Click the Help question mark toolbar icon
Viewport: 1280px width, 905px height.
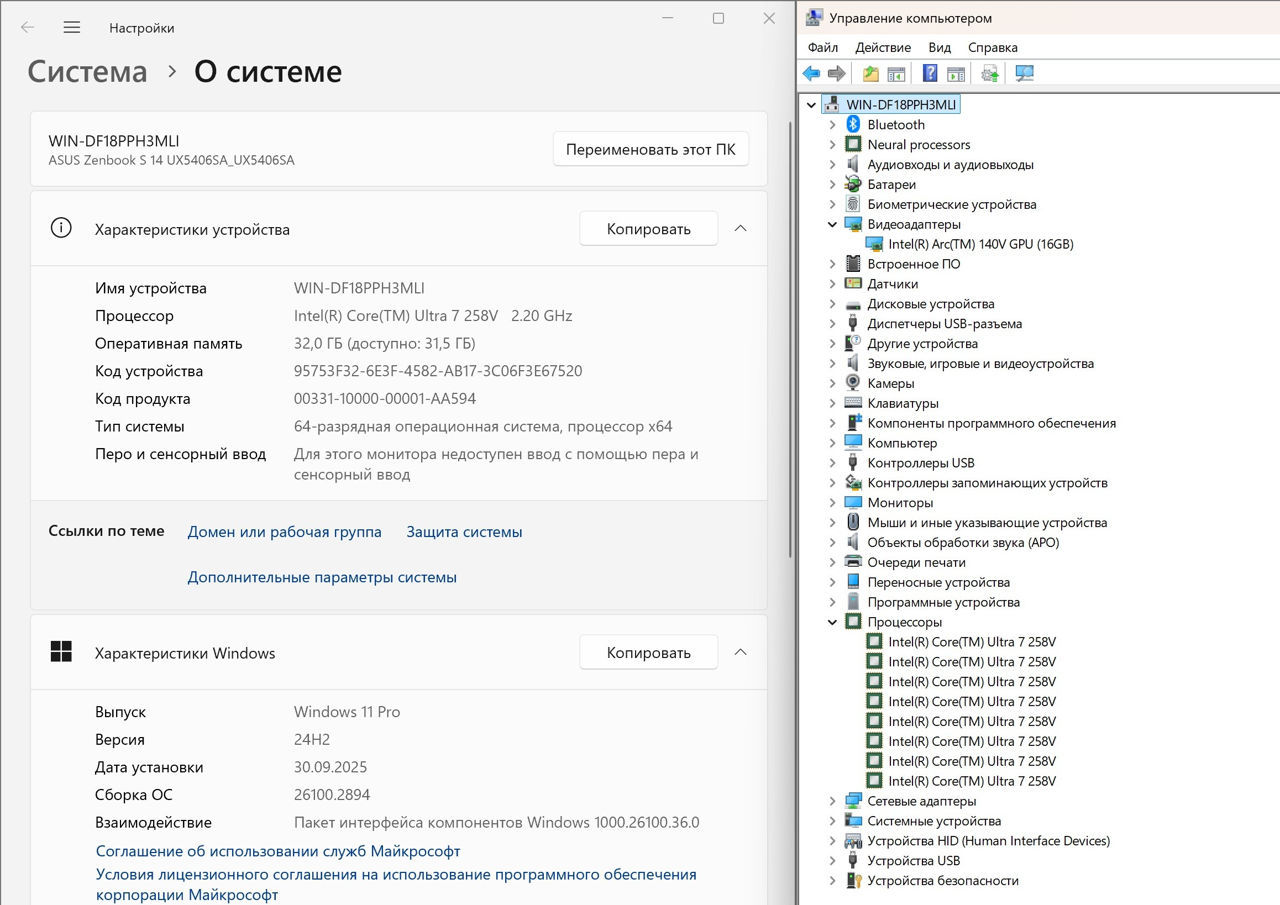930,74
